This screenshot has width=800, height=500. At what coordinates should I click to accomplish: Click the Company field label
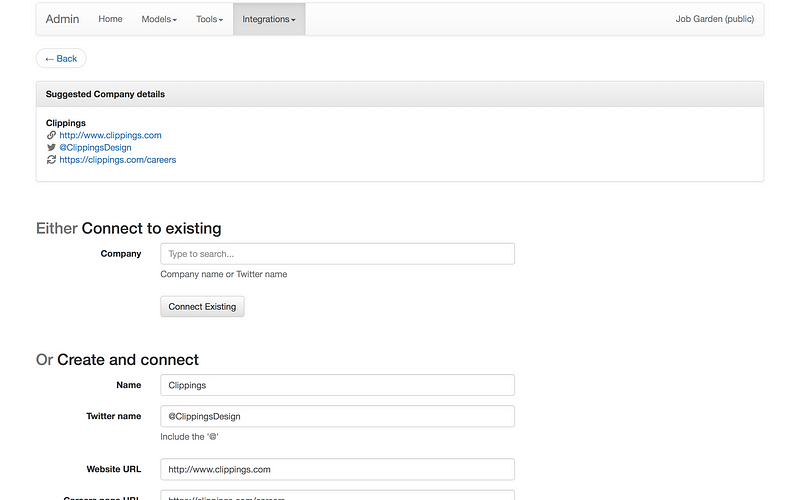[121, 254]
